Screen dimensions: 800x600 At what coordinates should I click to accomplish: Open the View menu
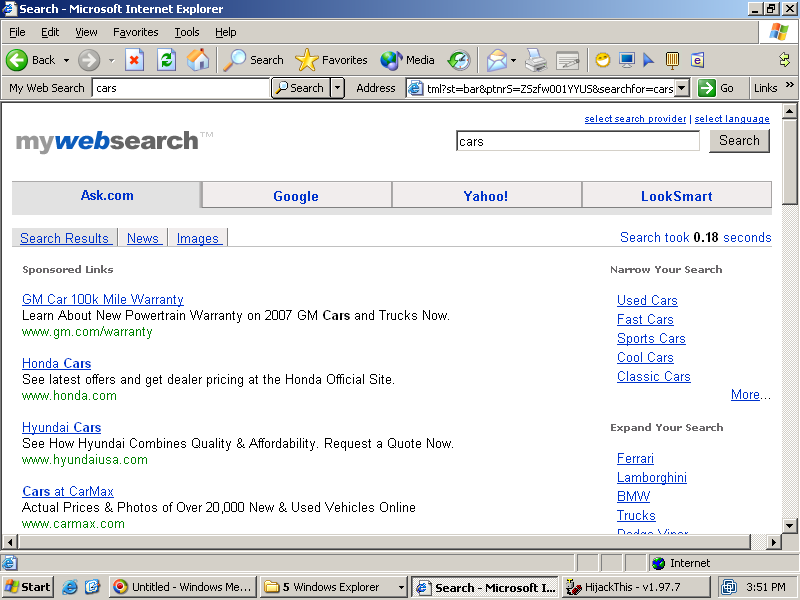(86, 32)
